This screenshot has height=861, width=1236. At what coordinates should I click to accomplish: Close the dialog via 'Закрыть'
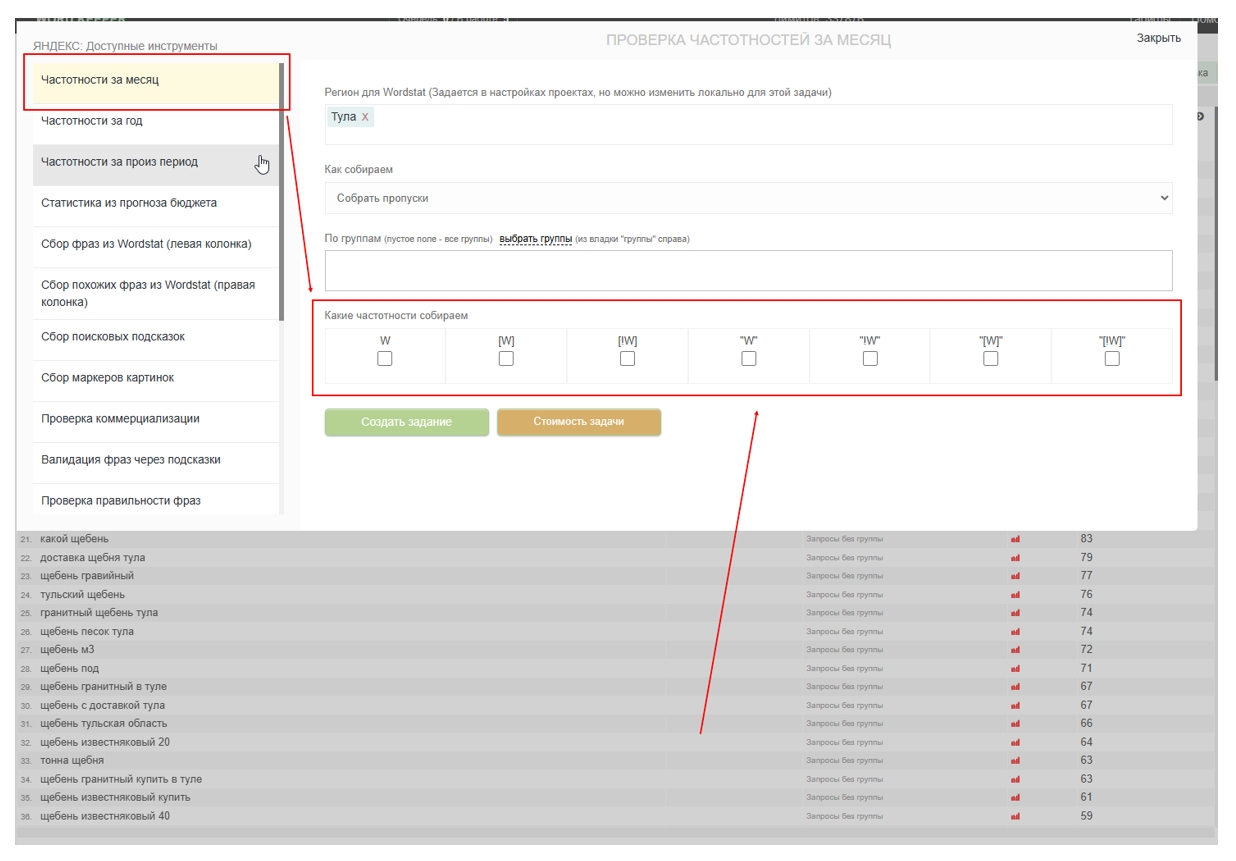point(1158,38)
